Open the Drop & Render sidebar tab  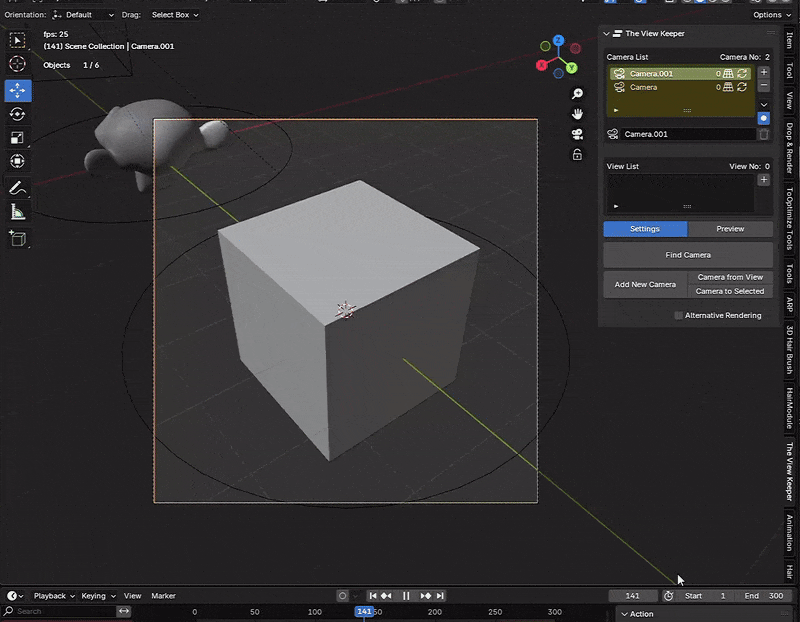(790, 148)
